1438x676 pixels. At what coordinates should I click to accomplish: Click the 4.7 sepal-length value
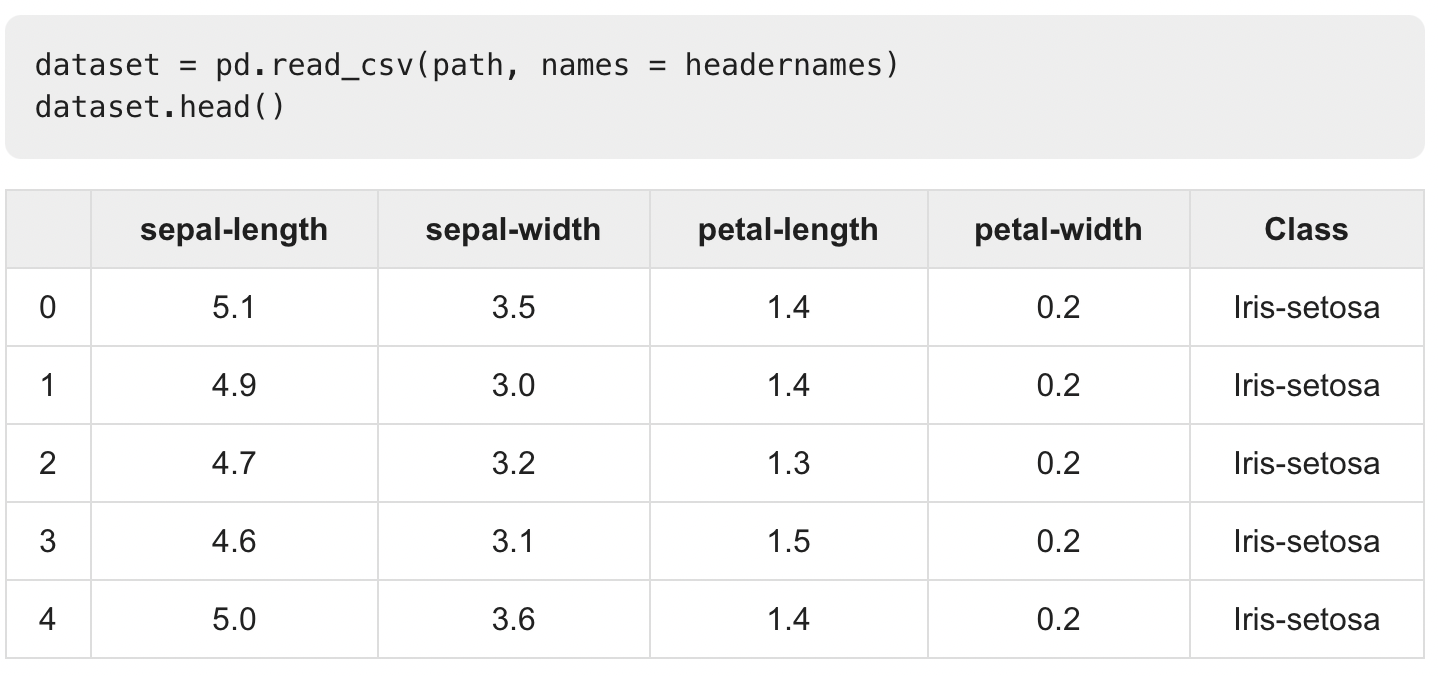(234, 463)
